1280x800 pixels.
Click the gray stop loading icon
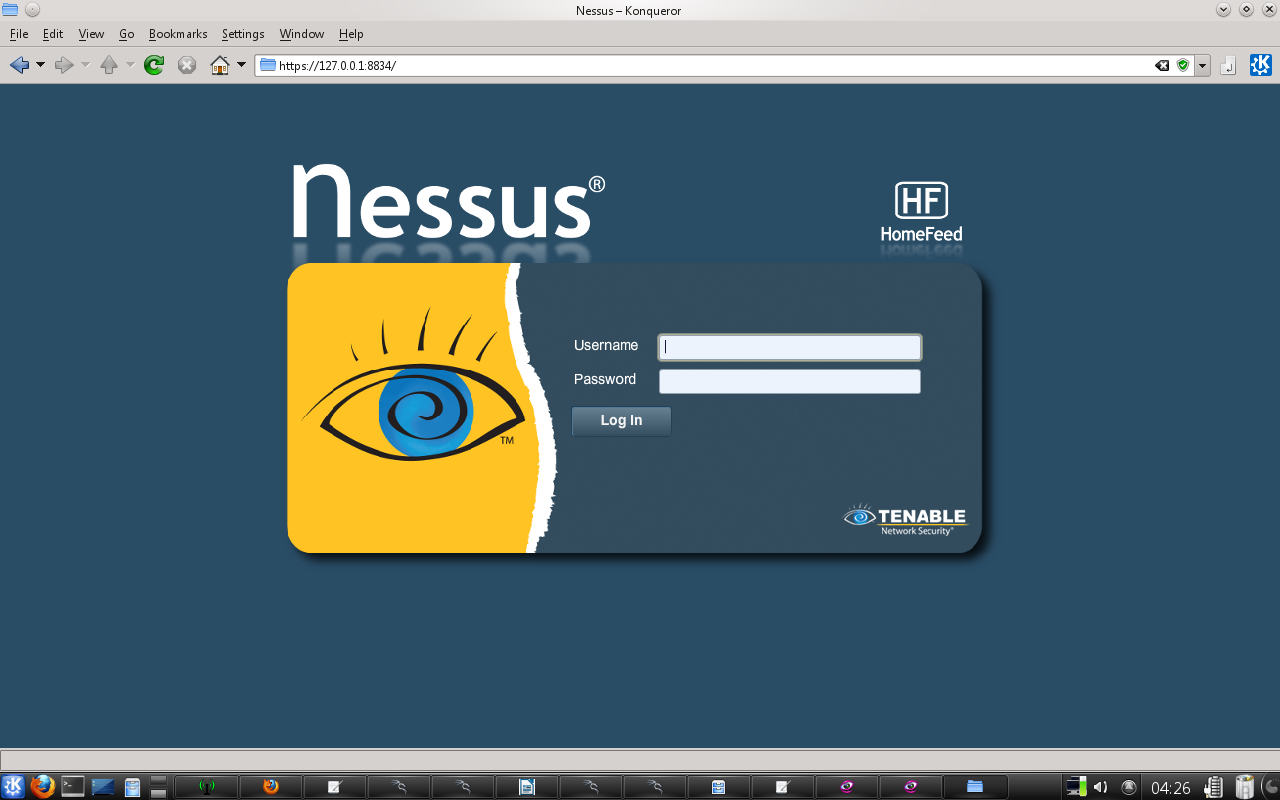click(x=187, y=65)
